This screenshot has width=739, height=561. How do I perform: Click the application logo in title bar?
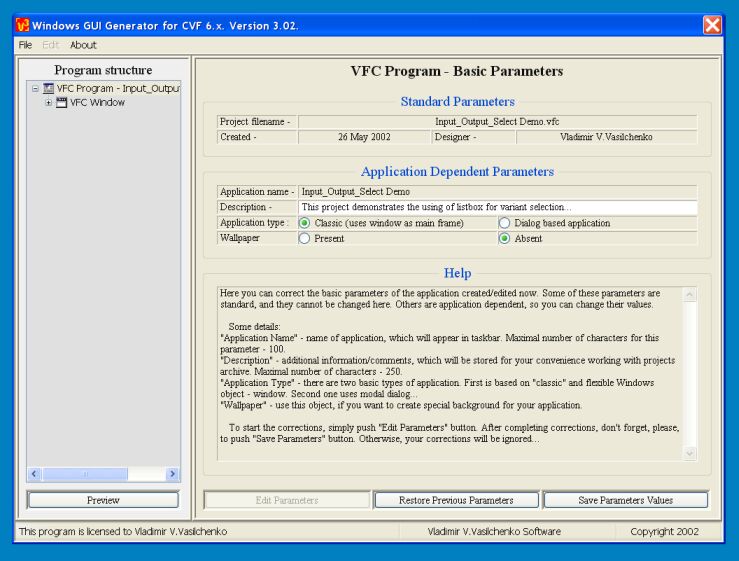tap(22, 25)
